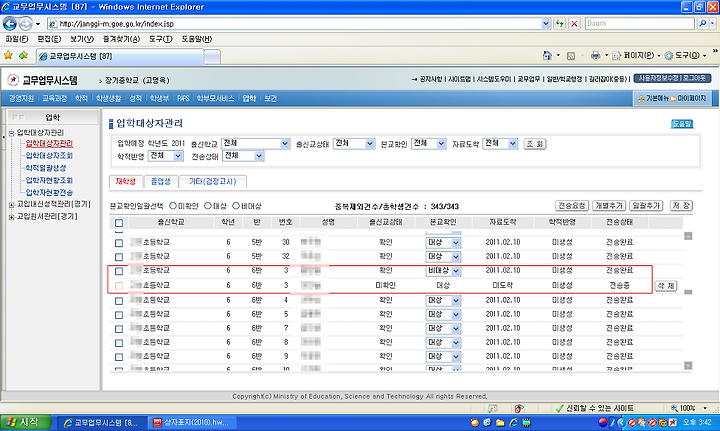Open the 출신학교 dropdown set to 전체

[x=255, y=144]
